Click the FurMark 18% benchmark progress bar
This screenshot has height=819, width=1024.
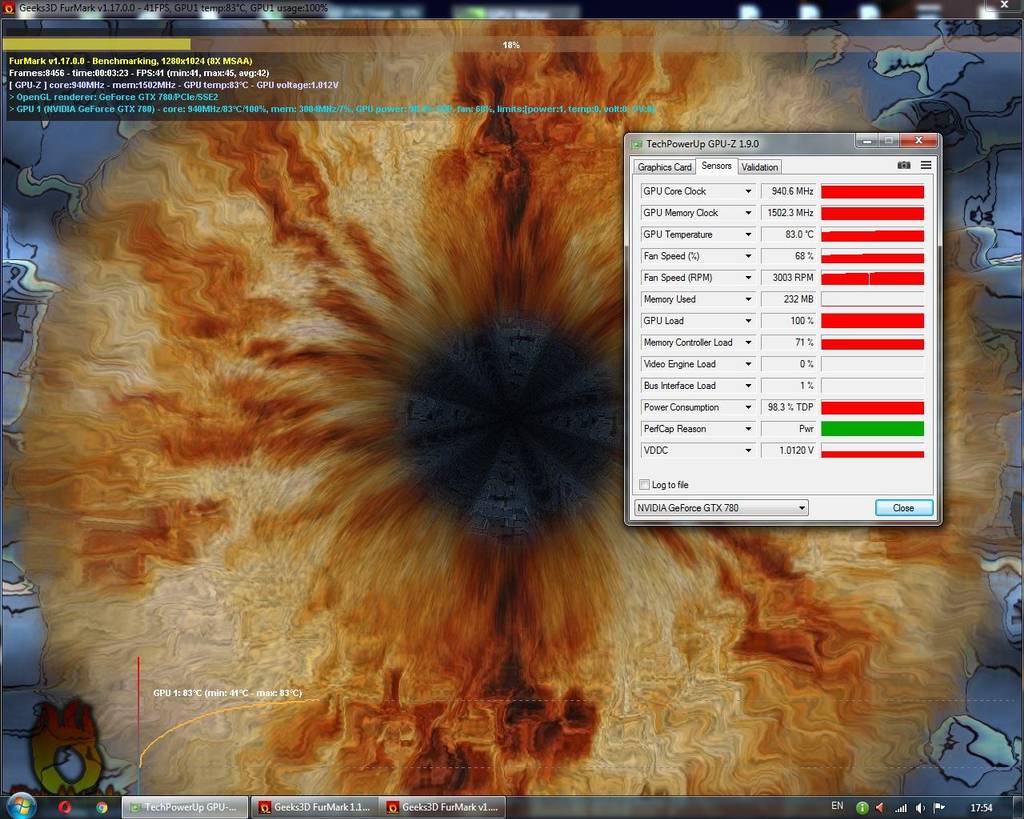511,44
